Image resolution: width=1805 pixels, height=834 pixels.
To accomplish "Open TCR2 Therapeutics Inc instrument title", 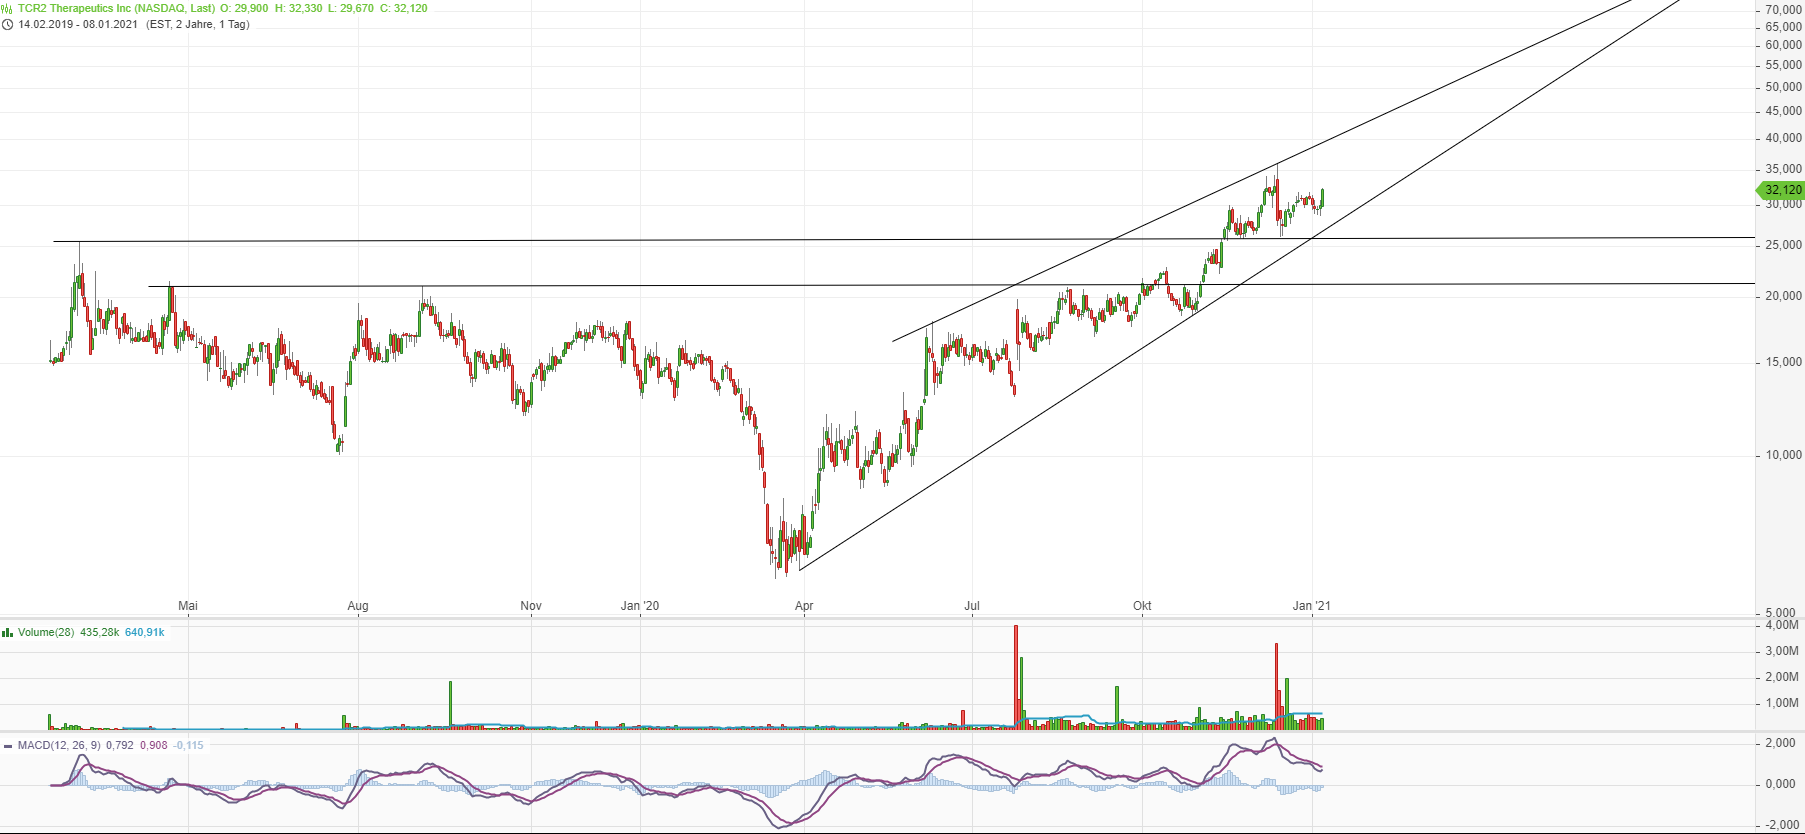I will click(116, 8).
